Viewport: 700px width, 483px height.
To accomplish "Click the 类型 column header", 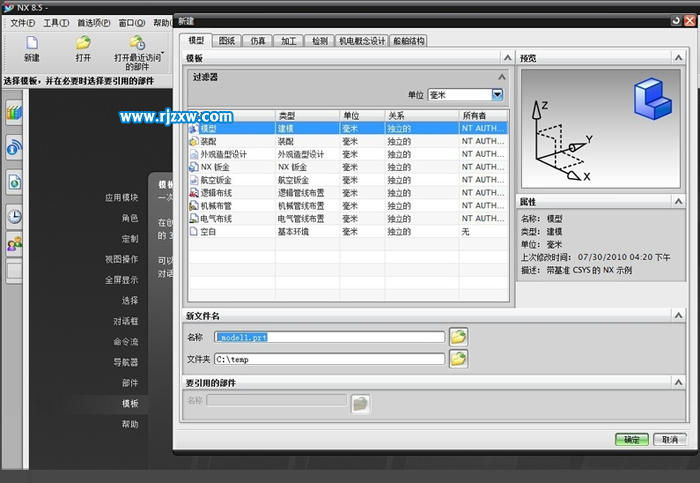I will (307, 116).
